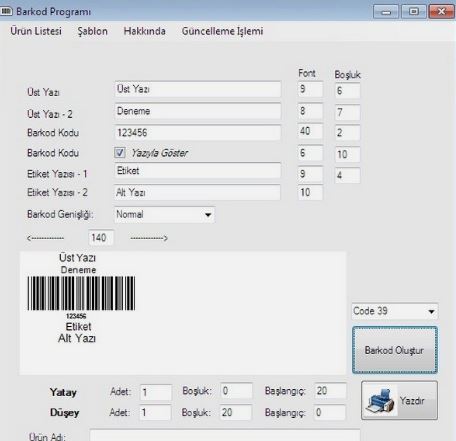Screen dimensions: 456x441
Task: Click the Etiket Yazısı - 1 field
Action: (198, 171)
